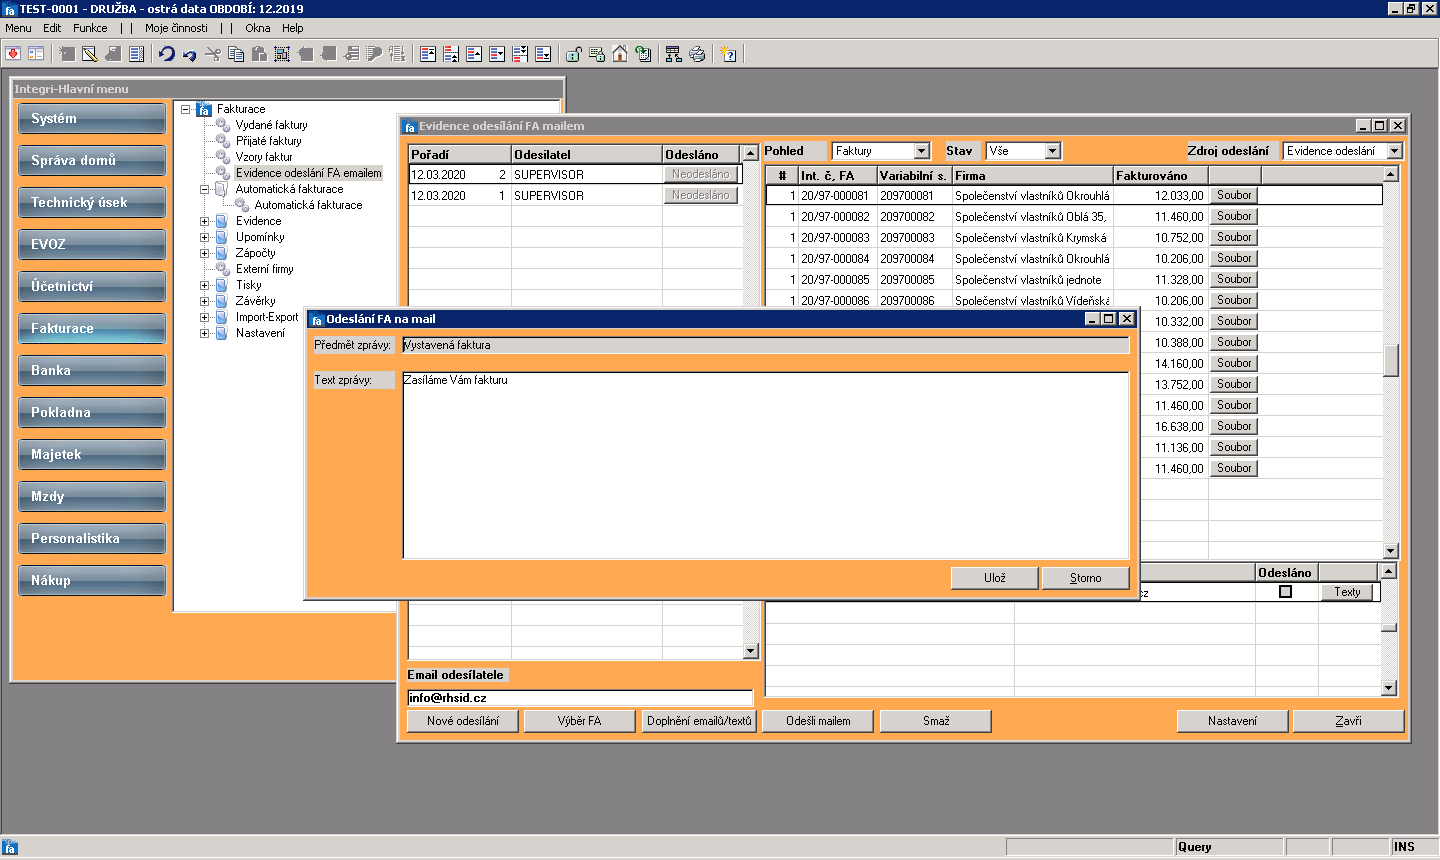Open the Moje činnosti menu
This screenshot has width=1440, height=860.
(x=176, y=28)
